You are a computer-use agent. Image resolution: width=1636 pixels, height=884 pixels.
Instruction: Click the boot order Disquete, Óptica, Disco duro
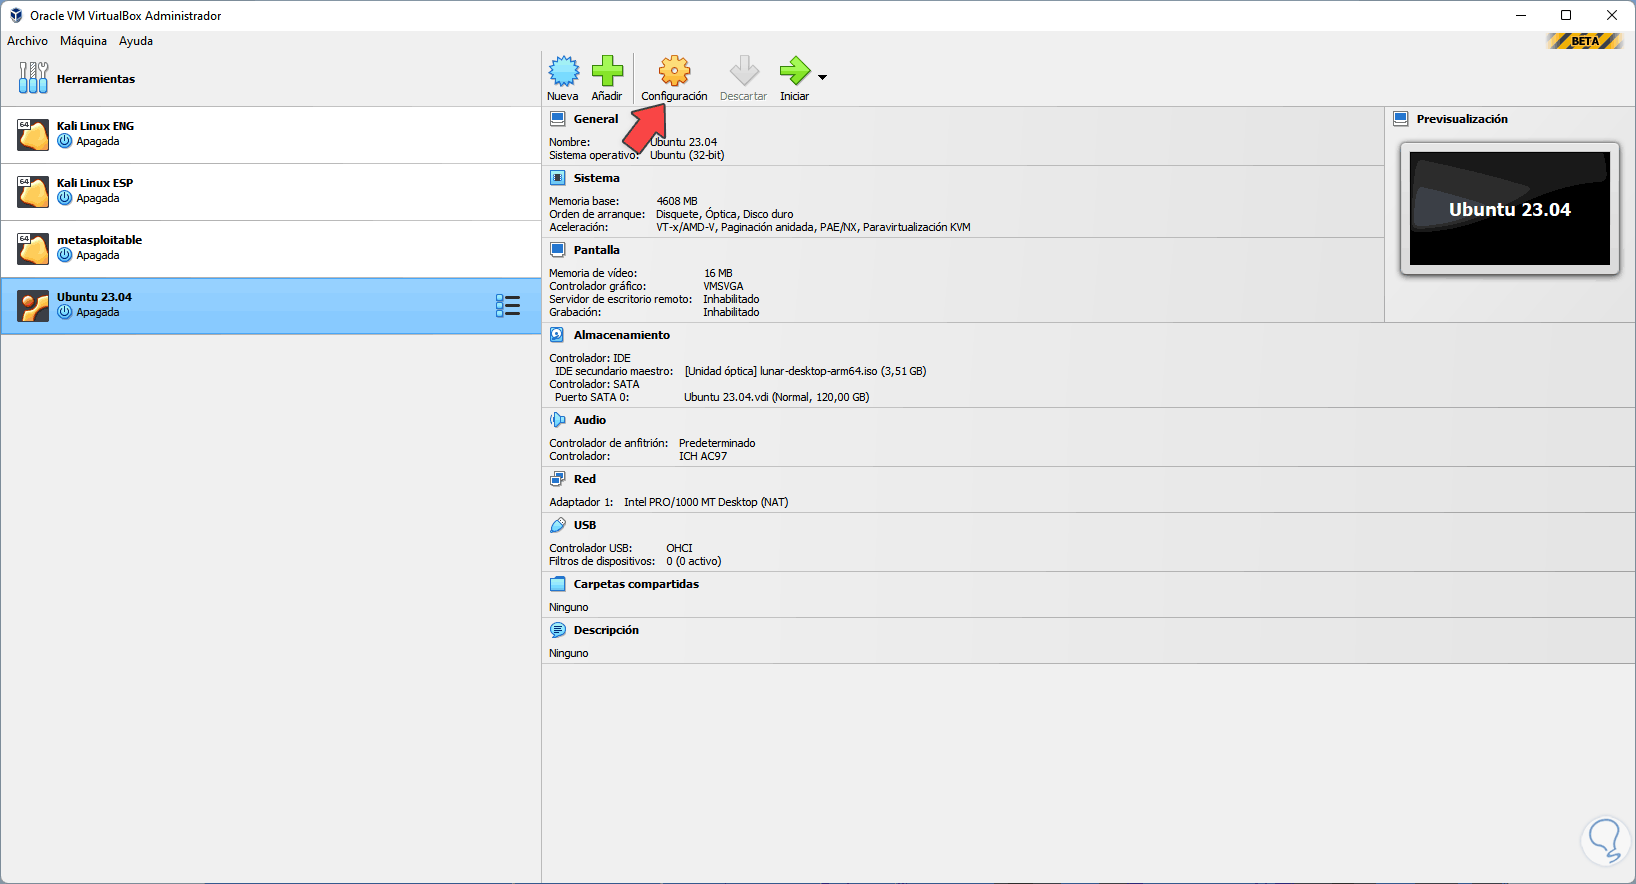725,214
